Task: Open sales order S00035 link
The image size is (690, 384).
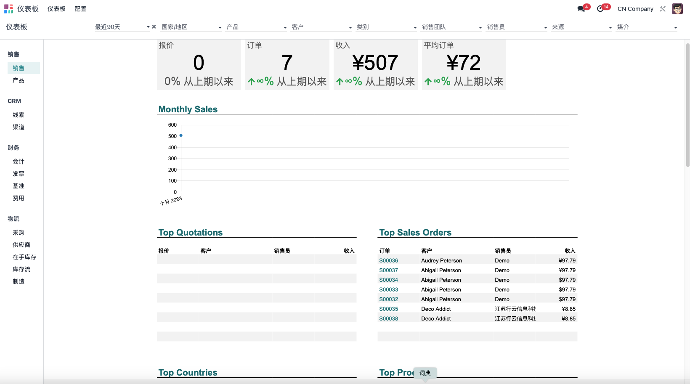Action: pos(389,309)
